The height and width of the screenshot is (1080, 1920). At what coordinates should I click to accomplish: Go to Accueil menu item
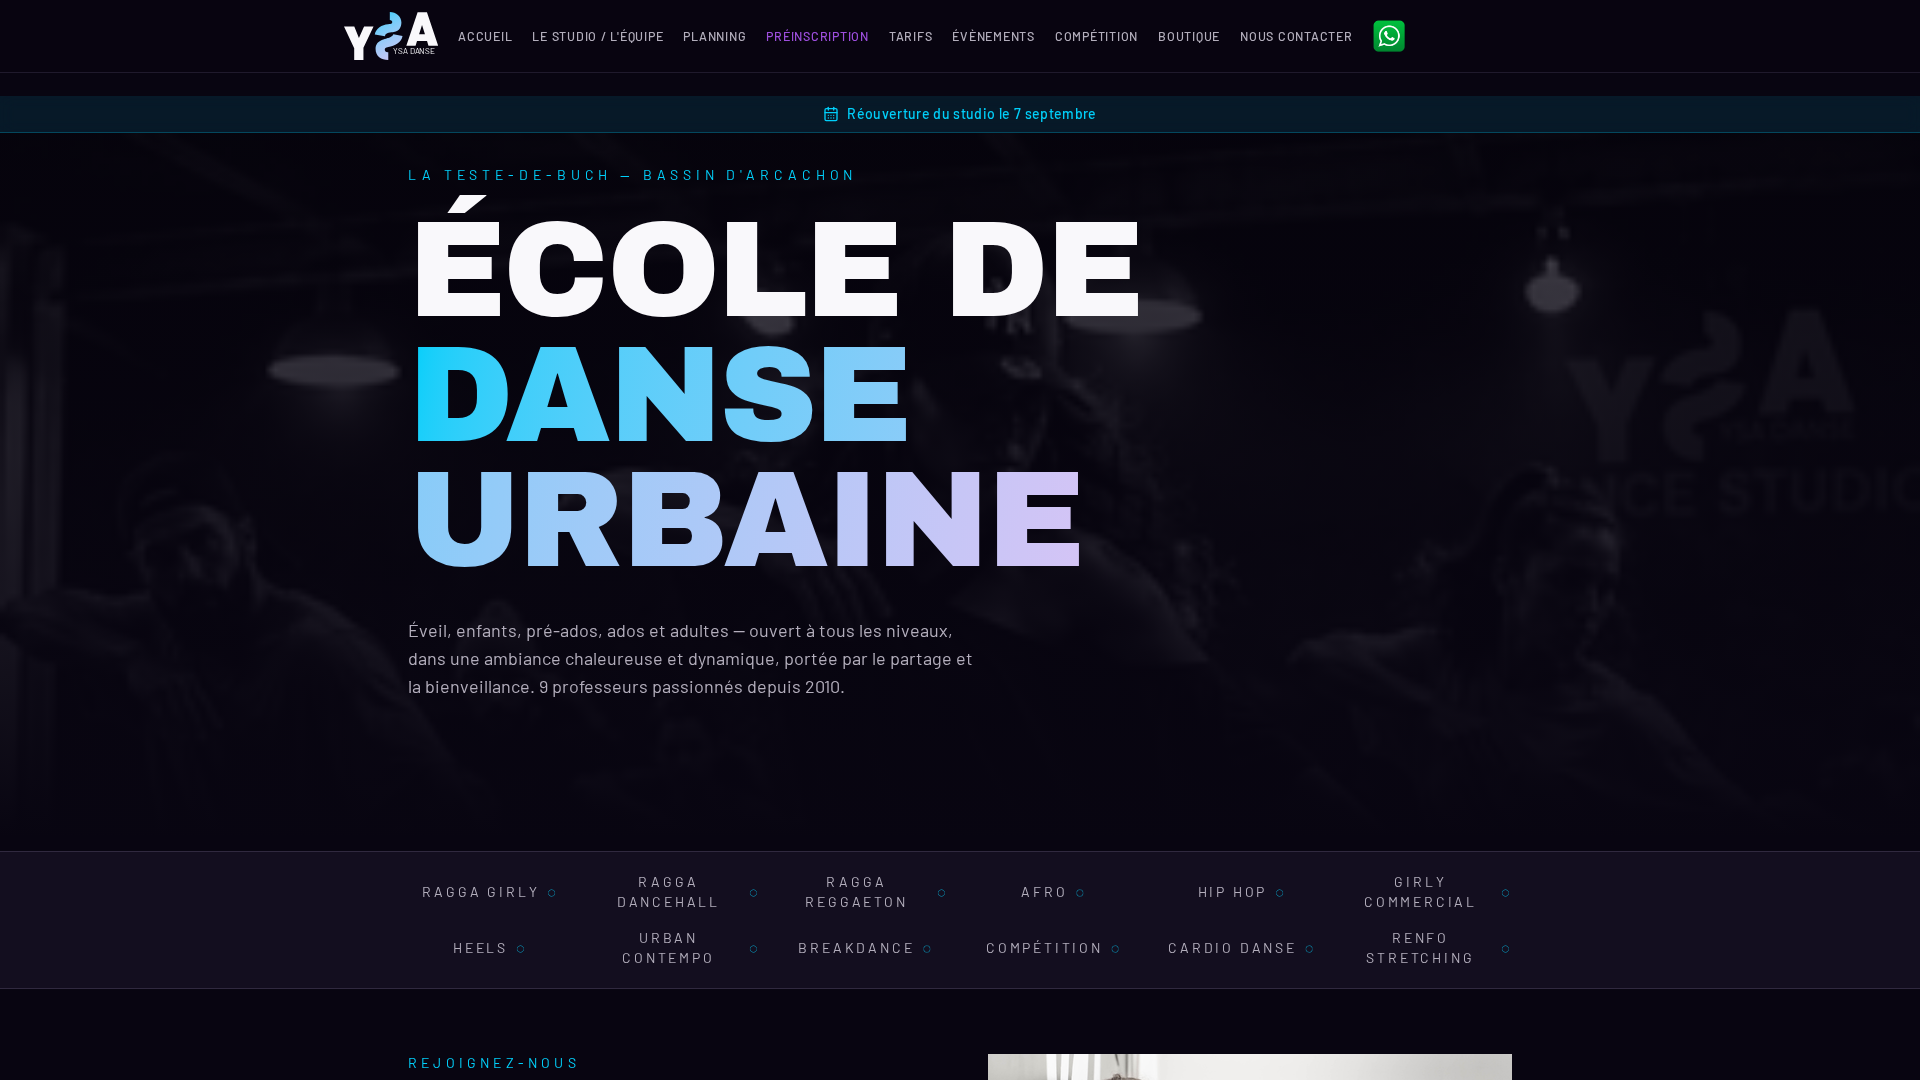pos(485,36)
